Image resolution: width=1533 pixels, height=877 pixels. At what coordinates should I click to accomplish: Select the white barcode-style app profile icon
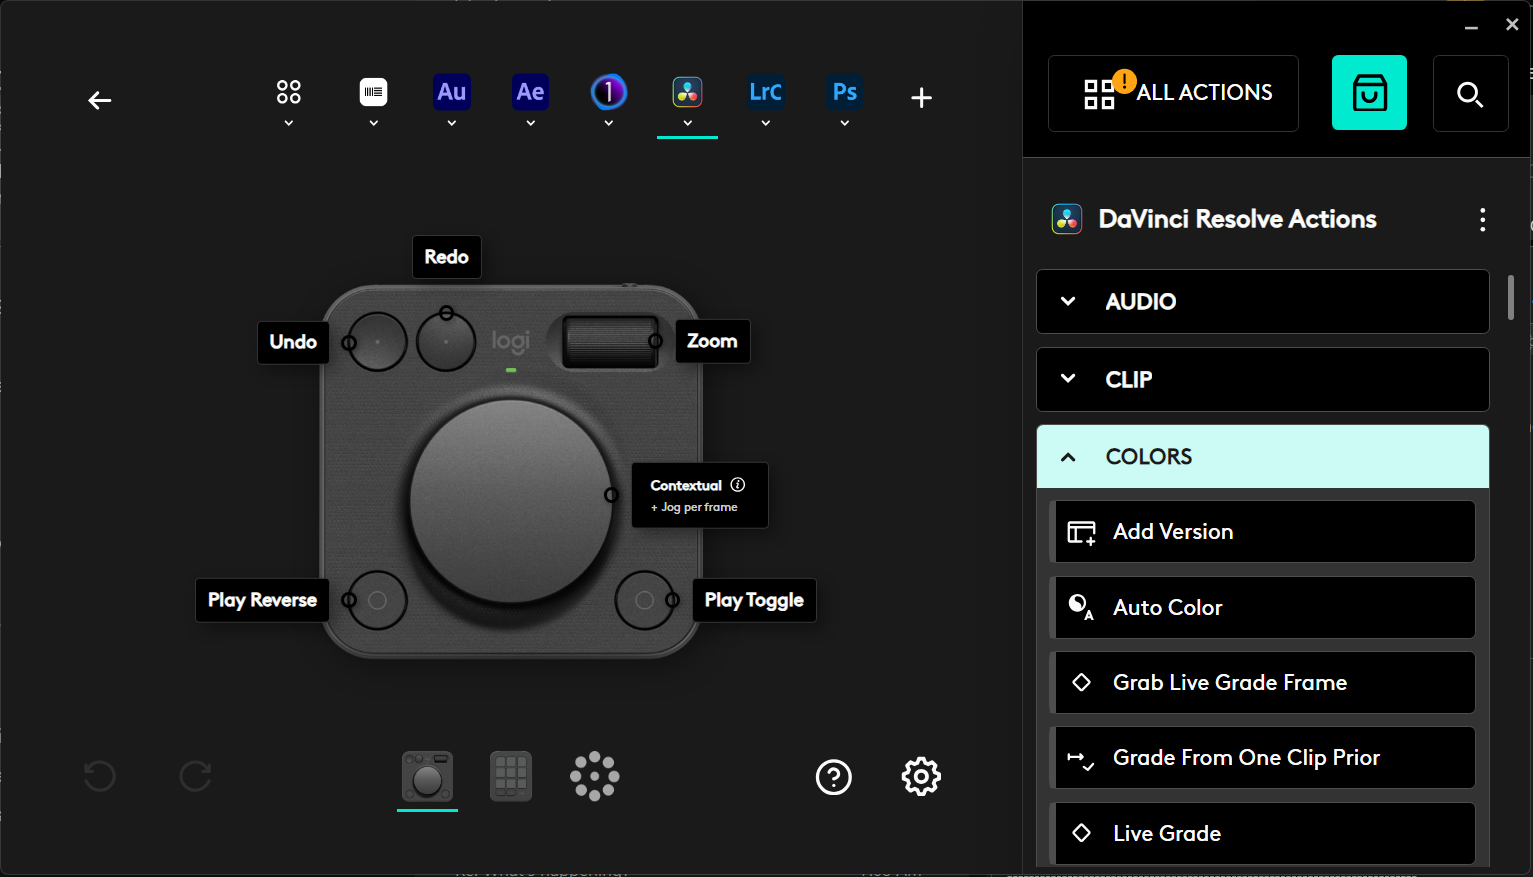(373, 92)
